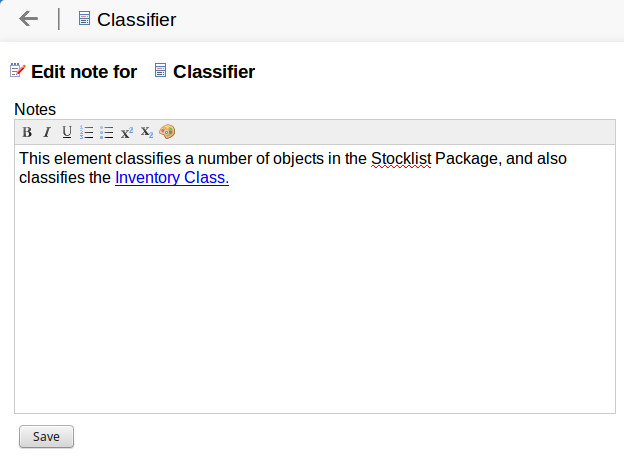Click inside the empty notes editing area

(x=314, y=300)
